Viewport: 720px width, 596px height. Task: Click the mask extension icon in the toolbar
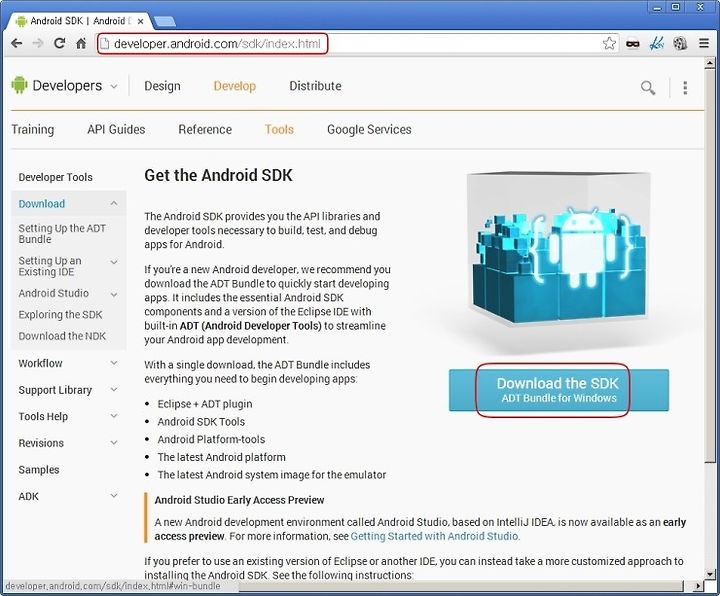(x=633, y=44)
